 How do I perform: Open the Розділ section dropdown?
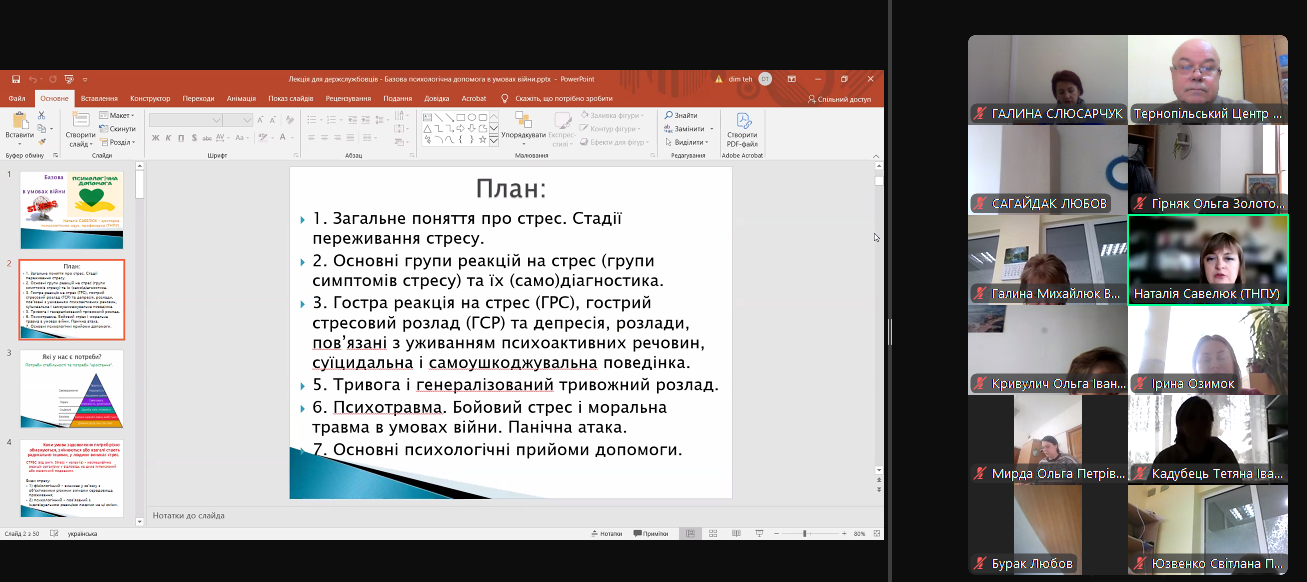(119, 142)
